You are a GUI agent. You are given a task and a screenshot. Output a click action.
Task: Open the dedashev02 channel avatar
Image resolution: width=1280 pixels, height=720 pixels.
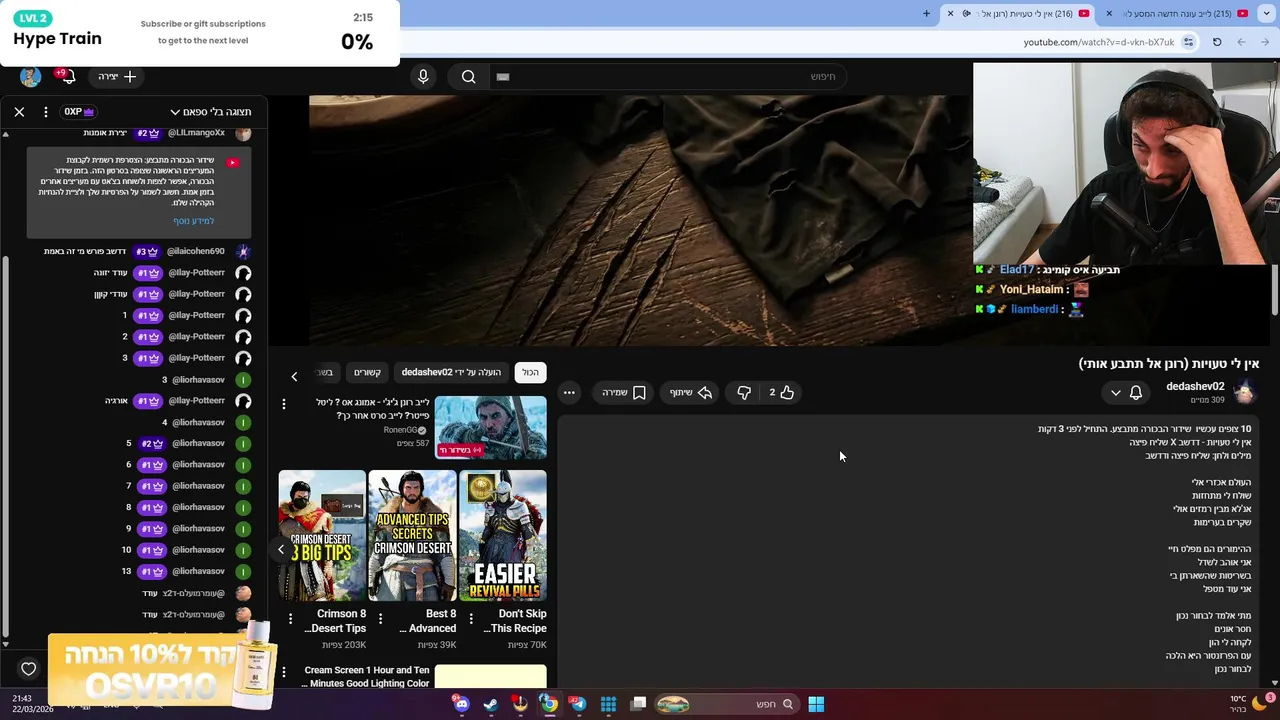tap(1244, 392)
